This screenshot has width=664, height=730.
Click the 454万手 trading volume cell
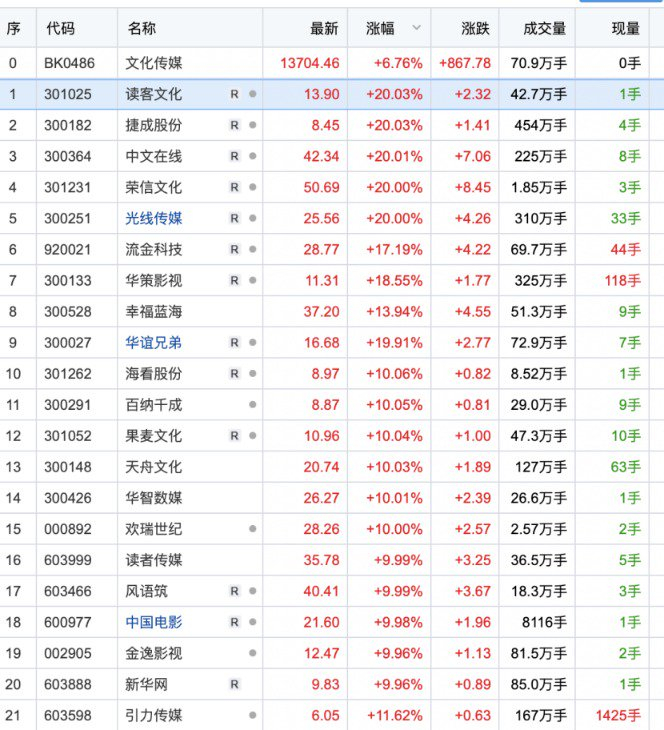[541, 125]
